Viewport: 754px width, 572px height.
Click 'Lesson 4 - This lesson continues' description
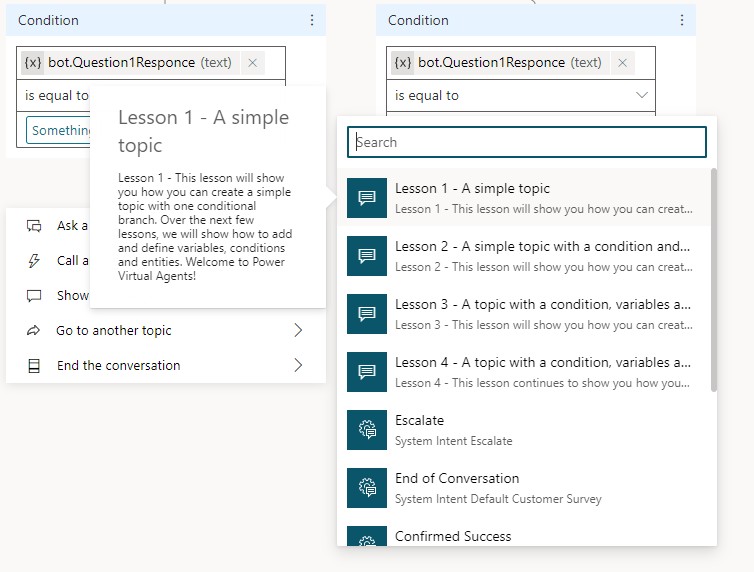point(542,383)
